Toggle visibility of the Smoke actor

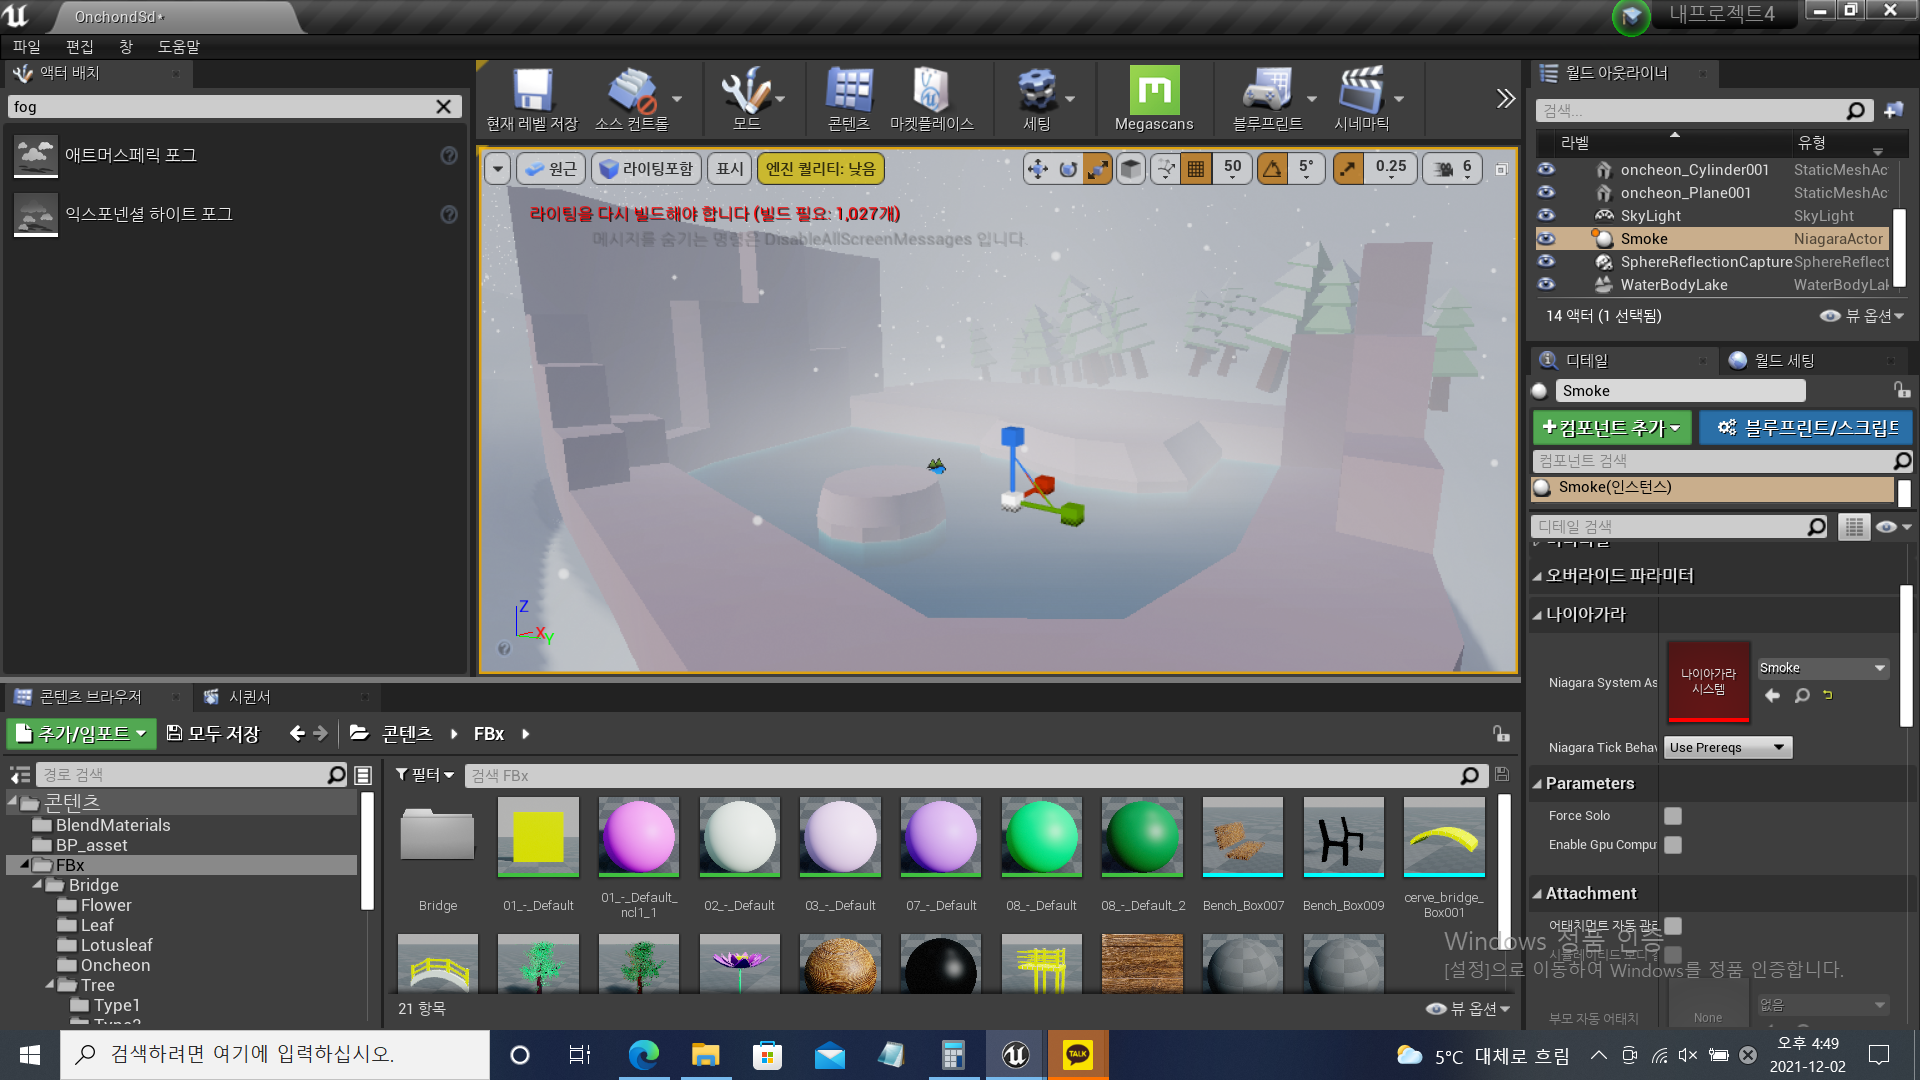[1546, 239]
